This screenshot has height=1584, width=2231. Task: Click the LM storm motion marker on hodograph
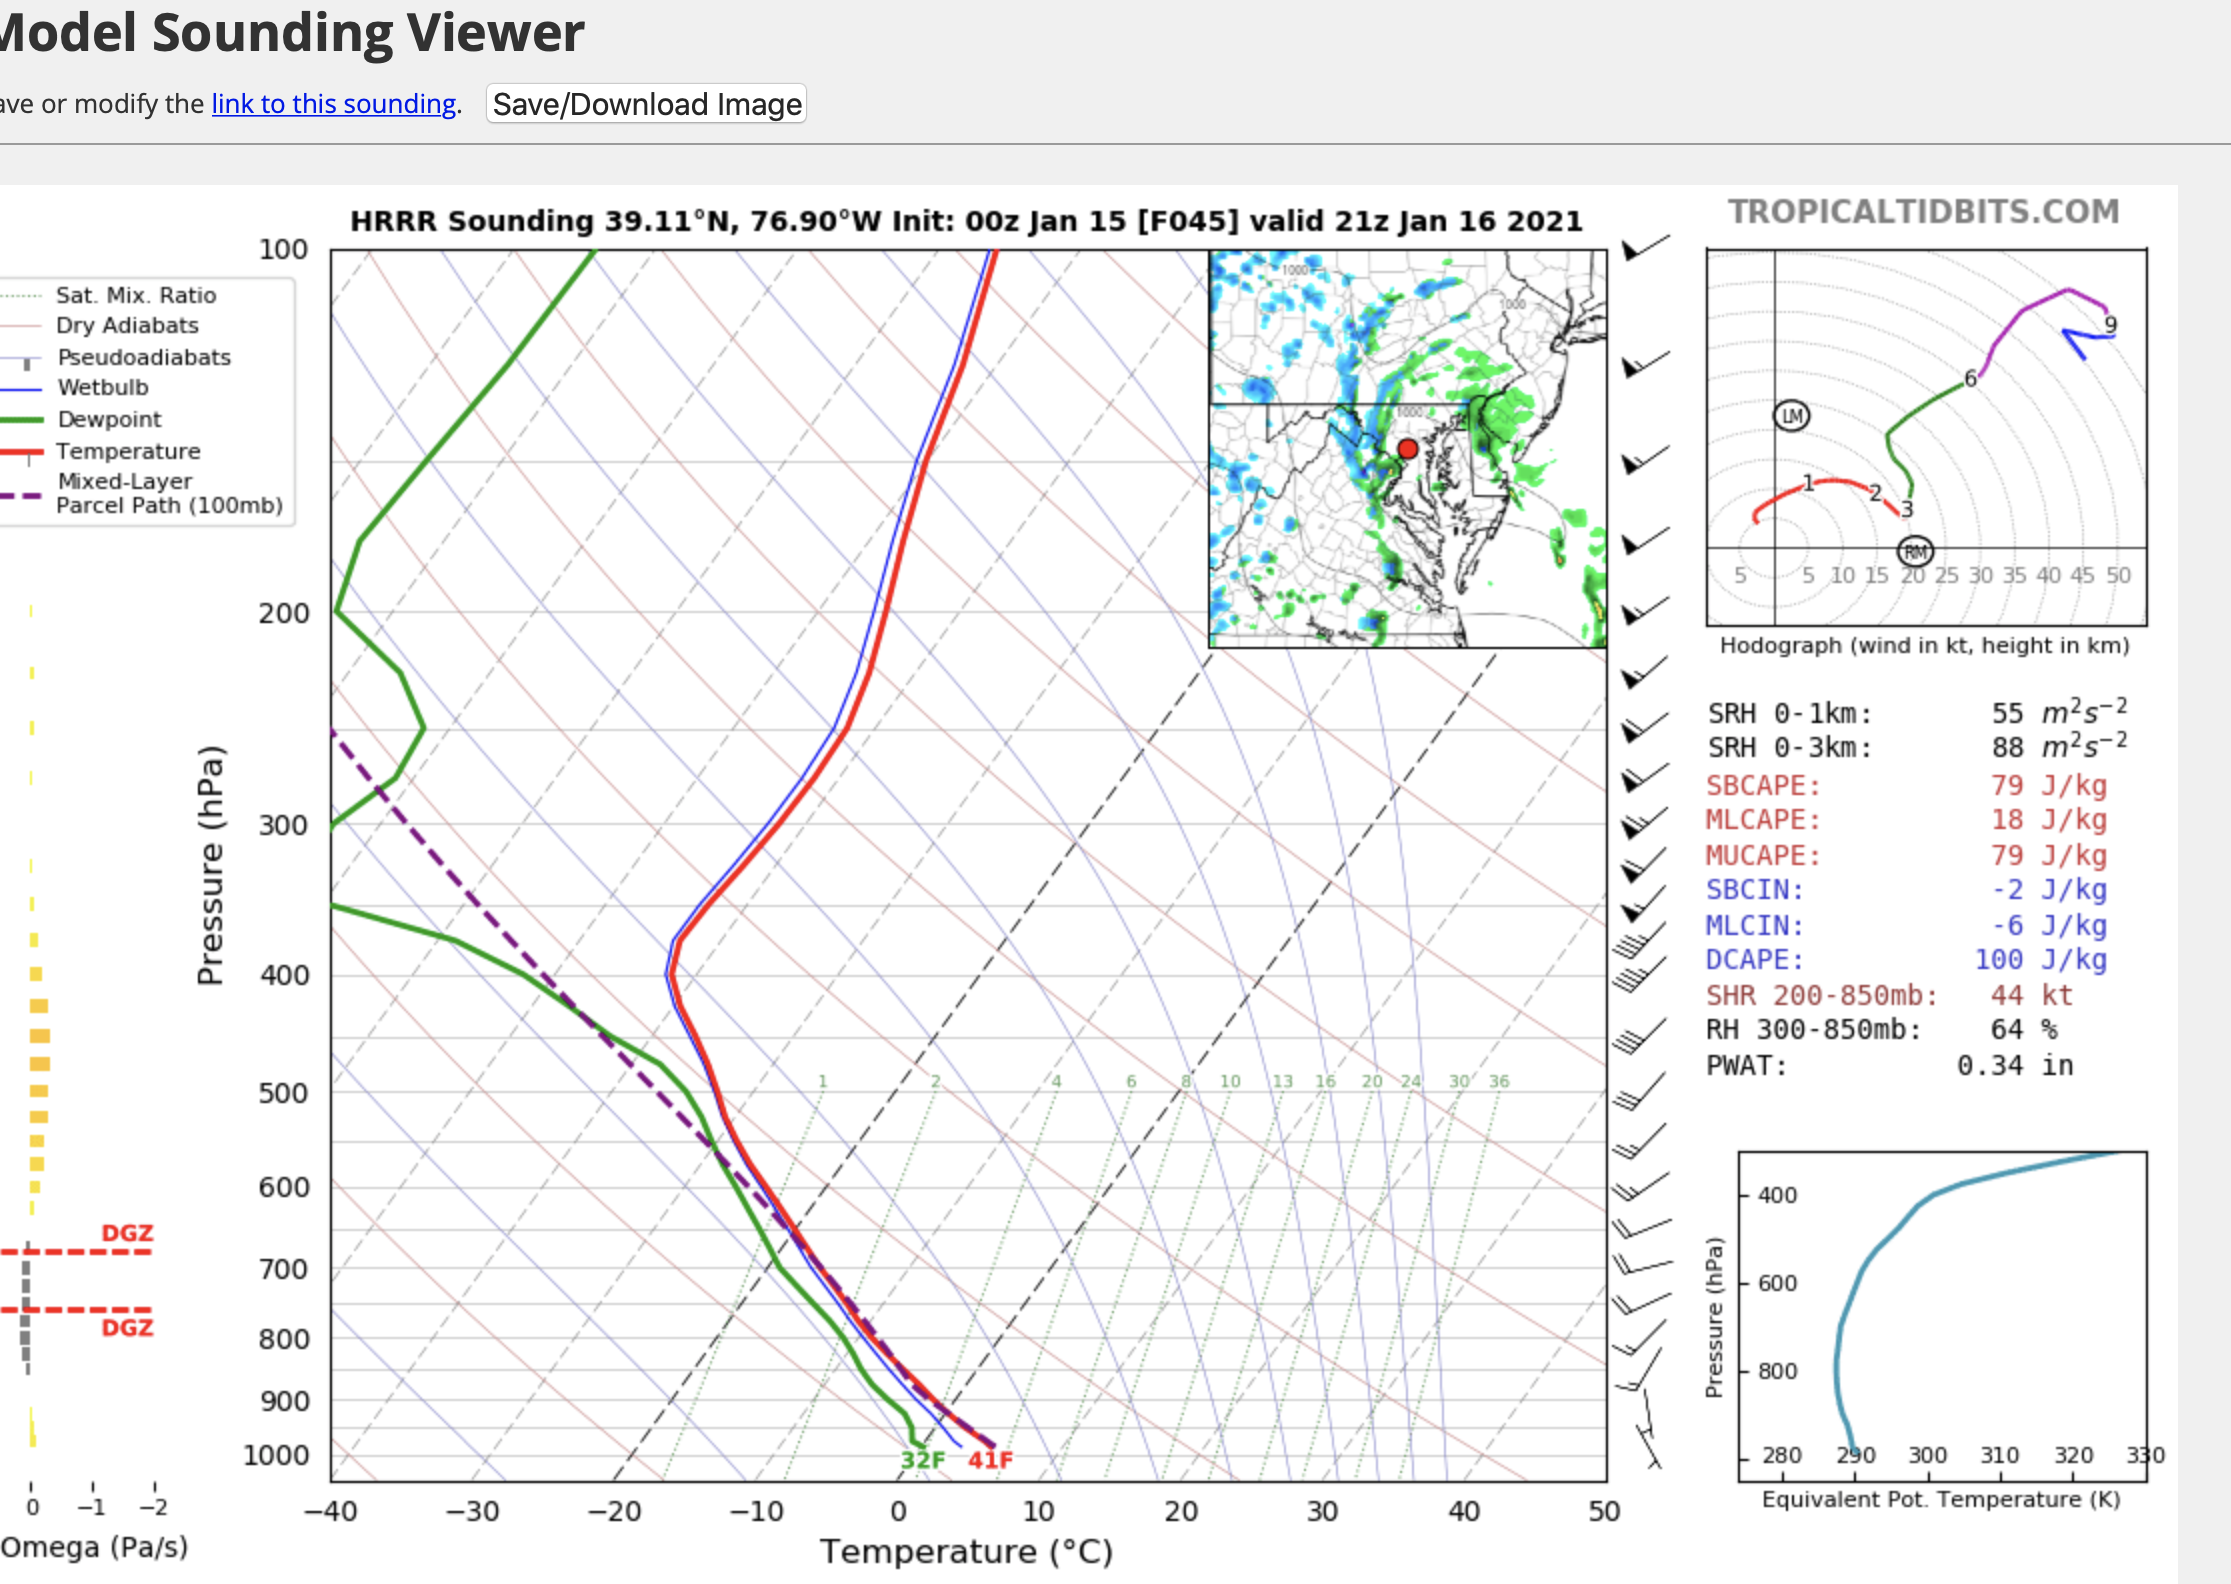pos(1791,416)
